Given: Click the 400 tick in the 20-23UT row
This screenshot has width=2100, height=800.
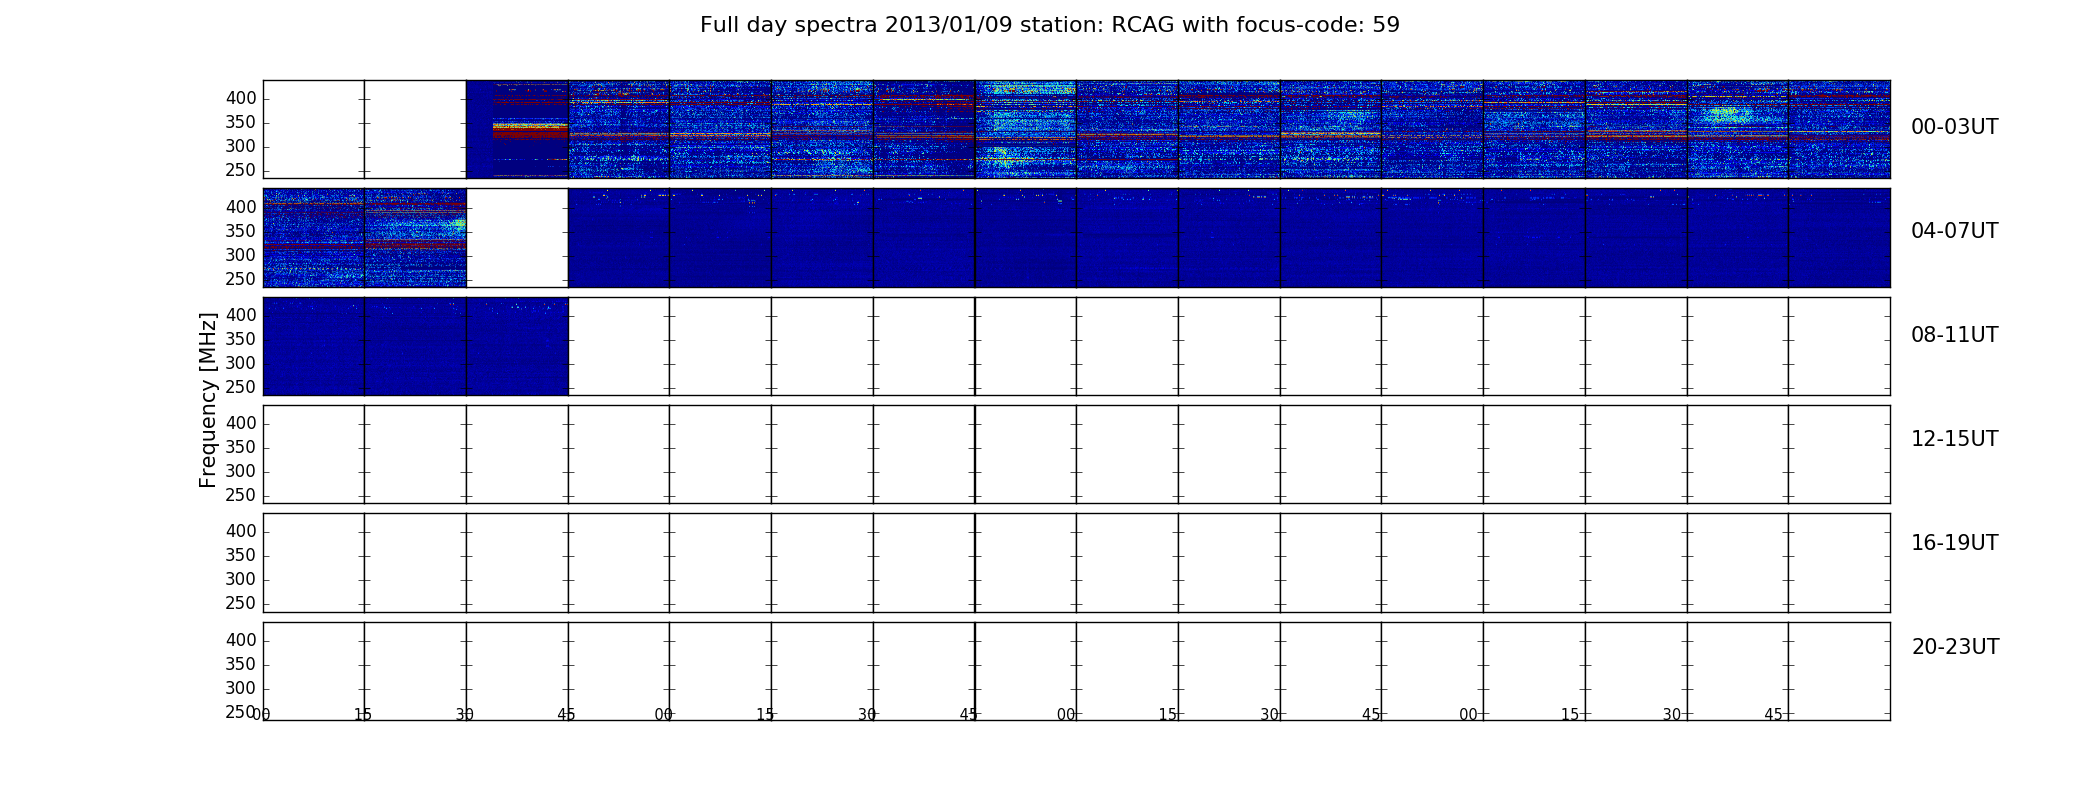Looking at the screenshot, I should pyautogui.click(x=240, y=641).
